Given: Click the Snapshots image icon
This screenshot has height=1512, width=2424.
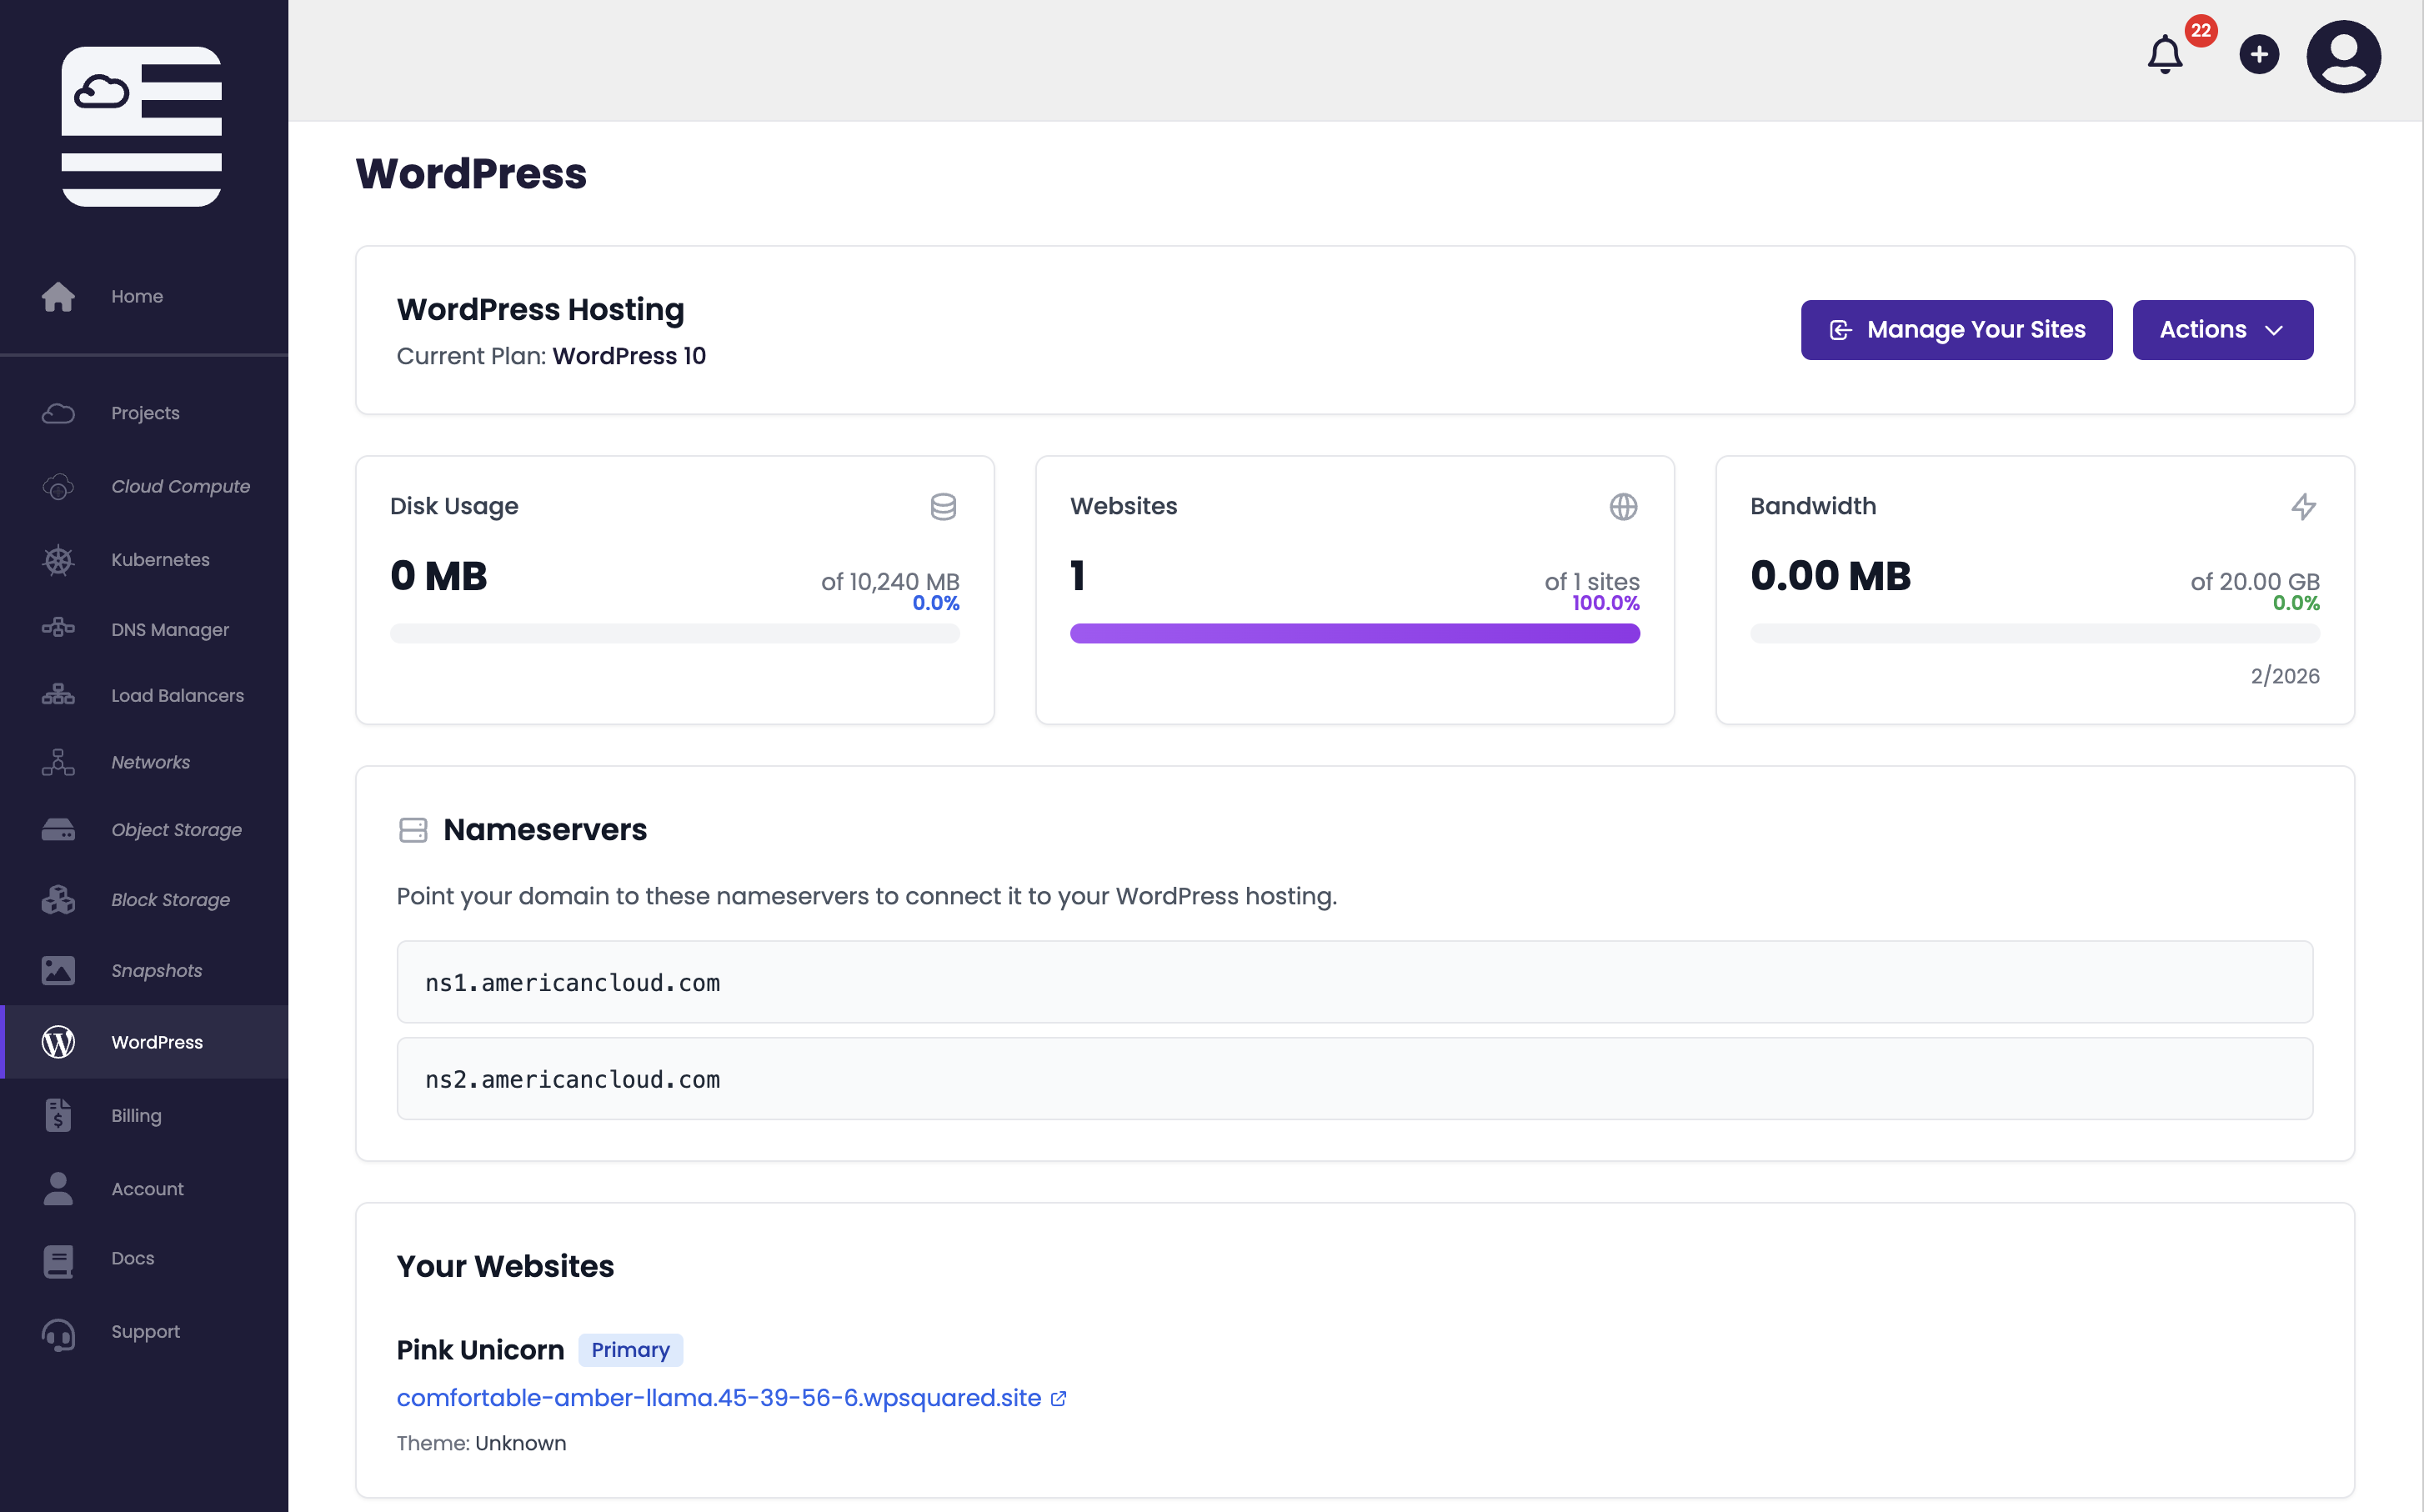Looking at the screenshot, I should pyautogui.click(x=58, y=970).
